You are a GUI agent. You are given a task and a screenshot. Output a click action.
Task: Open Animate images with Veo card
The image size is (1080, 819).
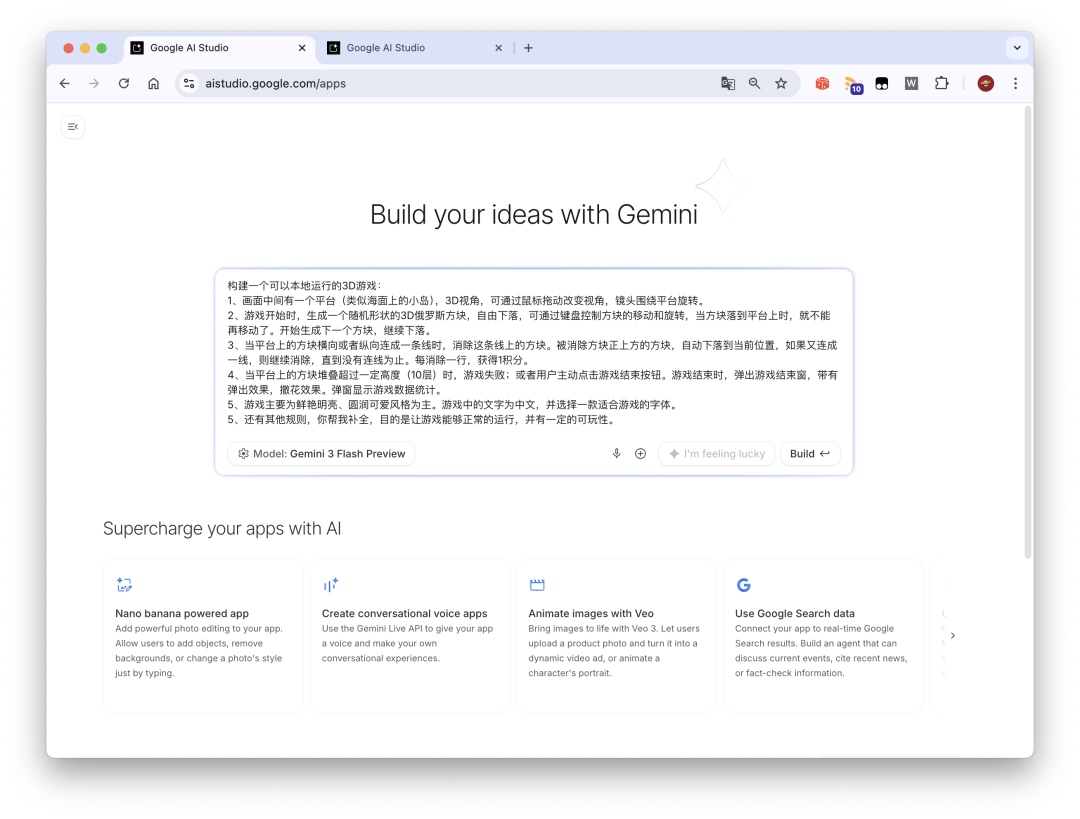[x=616, y=635]
